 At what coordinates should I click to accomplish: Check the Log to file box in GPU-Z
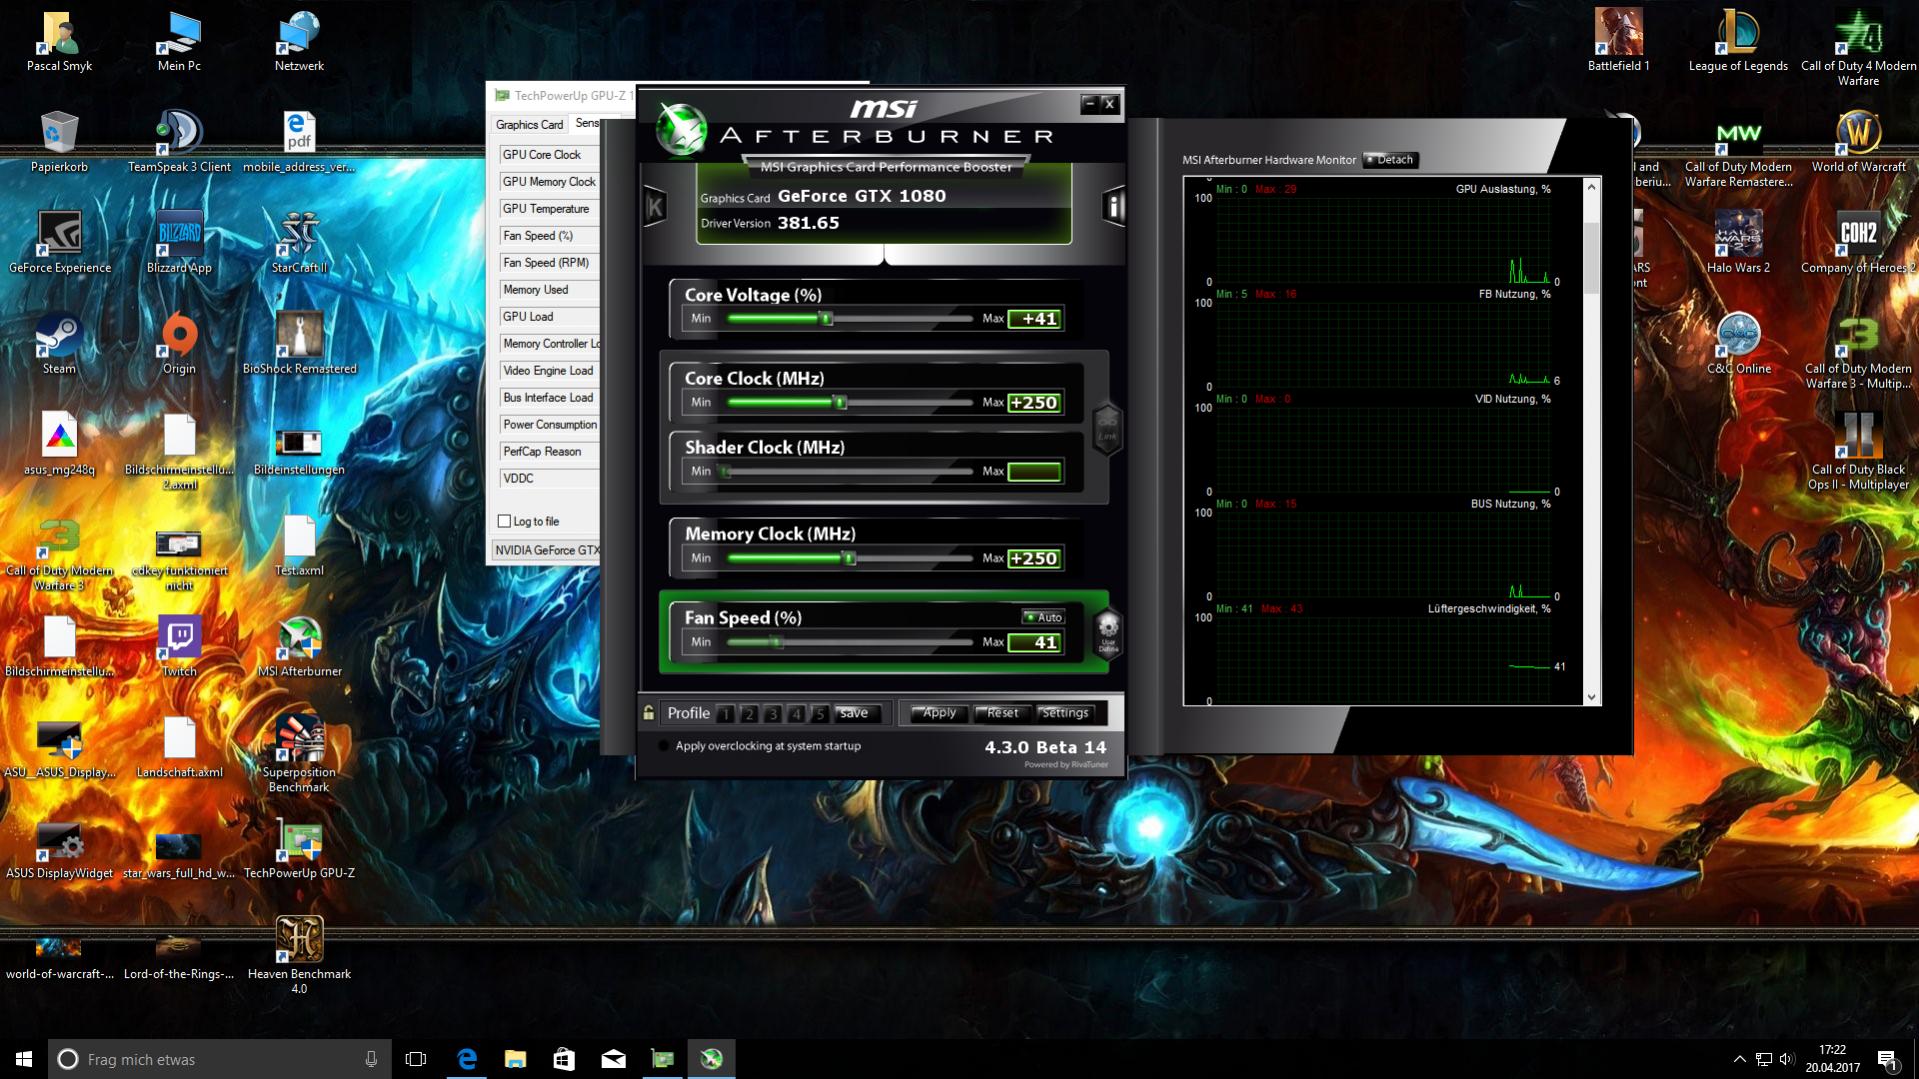point(505,521)
